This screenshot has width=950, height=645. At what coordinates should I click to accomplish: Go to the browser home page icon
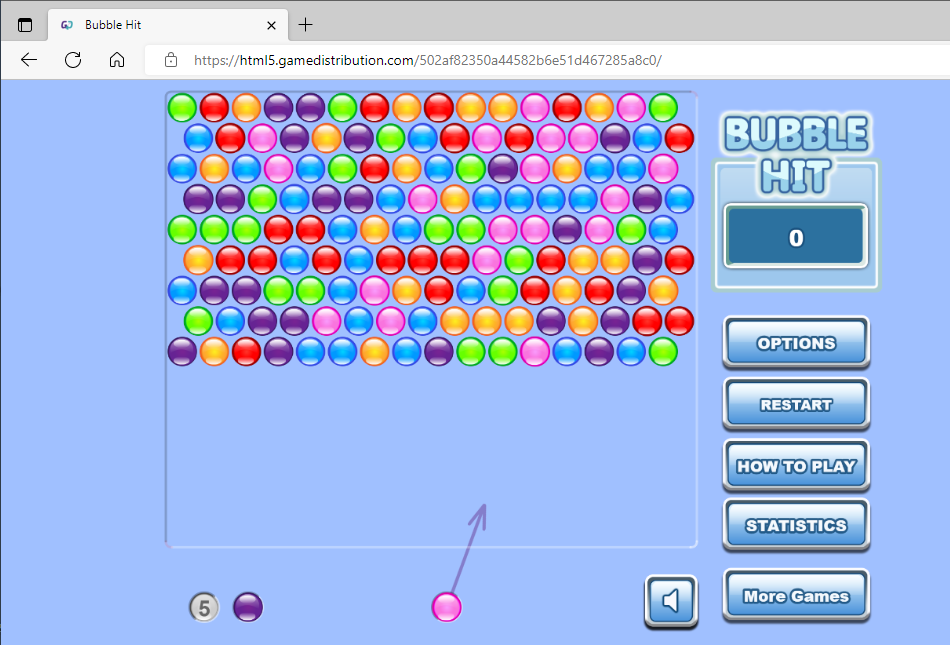click(117, 60)
